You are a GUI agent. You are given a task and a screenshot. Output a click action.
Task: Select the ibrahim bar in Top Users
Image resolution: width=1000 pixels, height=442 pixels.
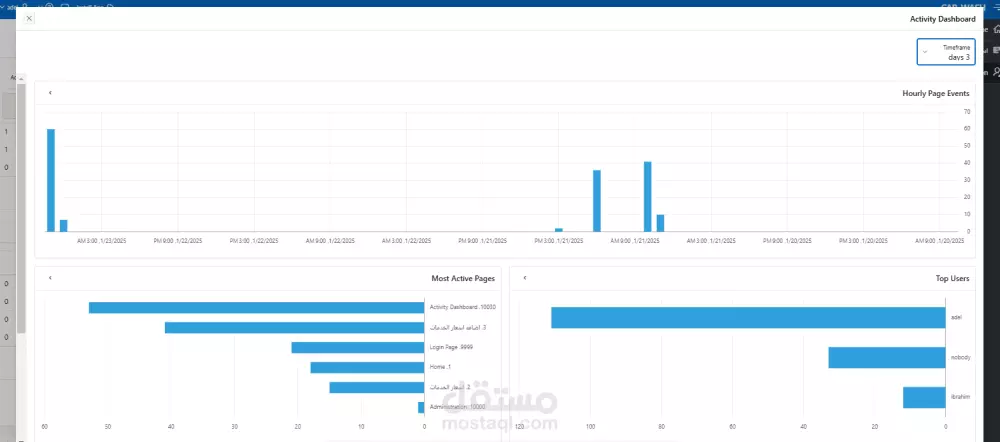924,397
